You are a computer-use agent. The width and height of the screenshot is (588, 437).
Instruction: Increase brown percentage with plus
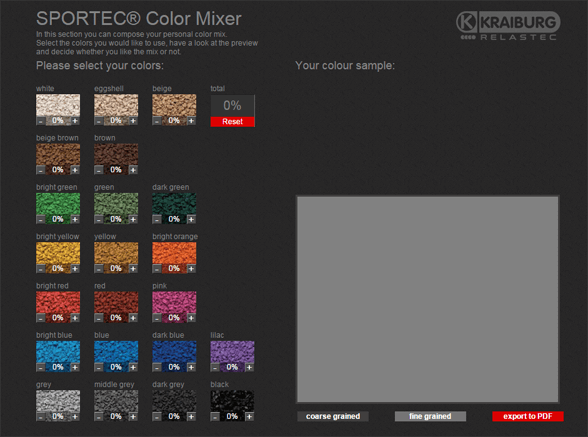click(x=133, y=170)
